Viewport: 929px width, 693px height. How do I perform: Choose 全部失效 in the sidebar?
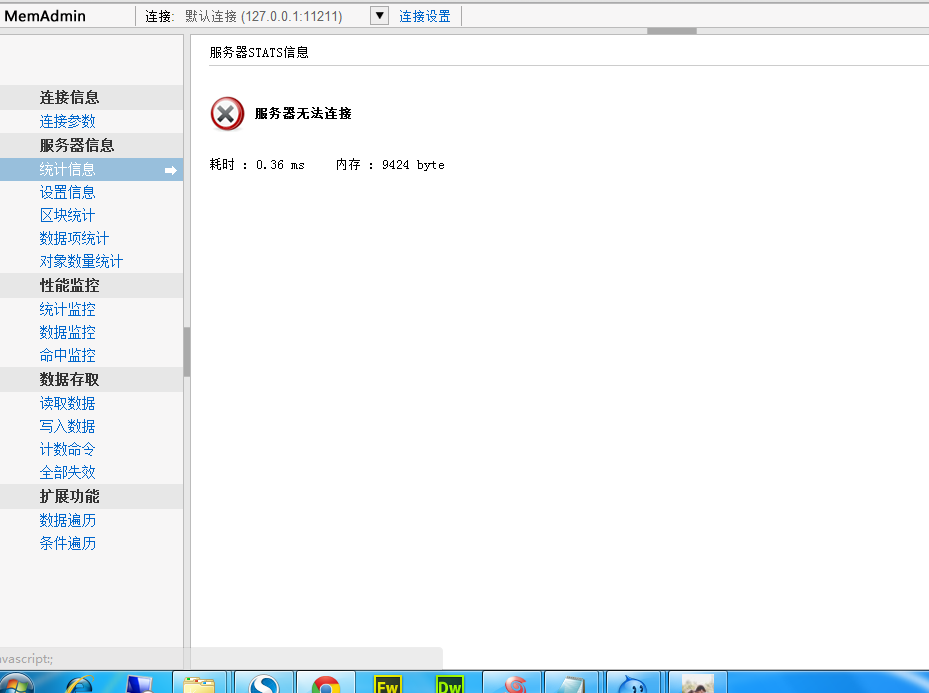[x=68, y=472]
